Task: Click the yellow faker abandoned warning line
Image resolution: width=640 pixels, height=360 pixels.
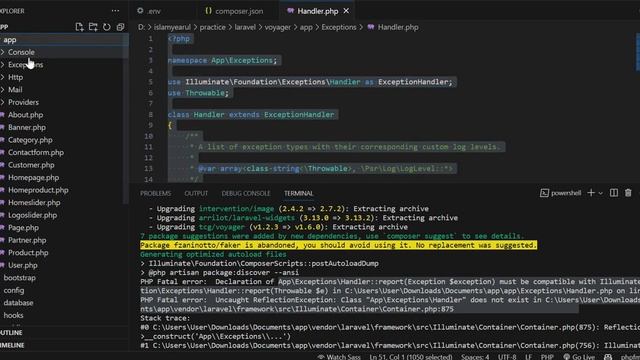Action: pyautogui.click(x=338, y=245)
